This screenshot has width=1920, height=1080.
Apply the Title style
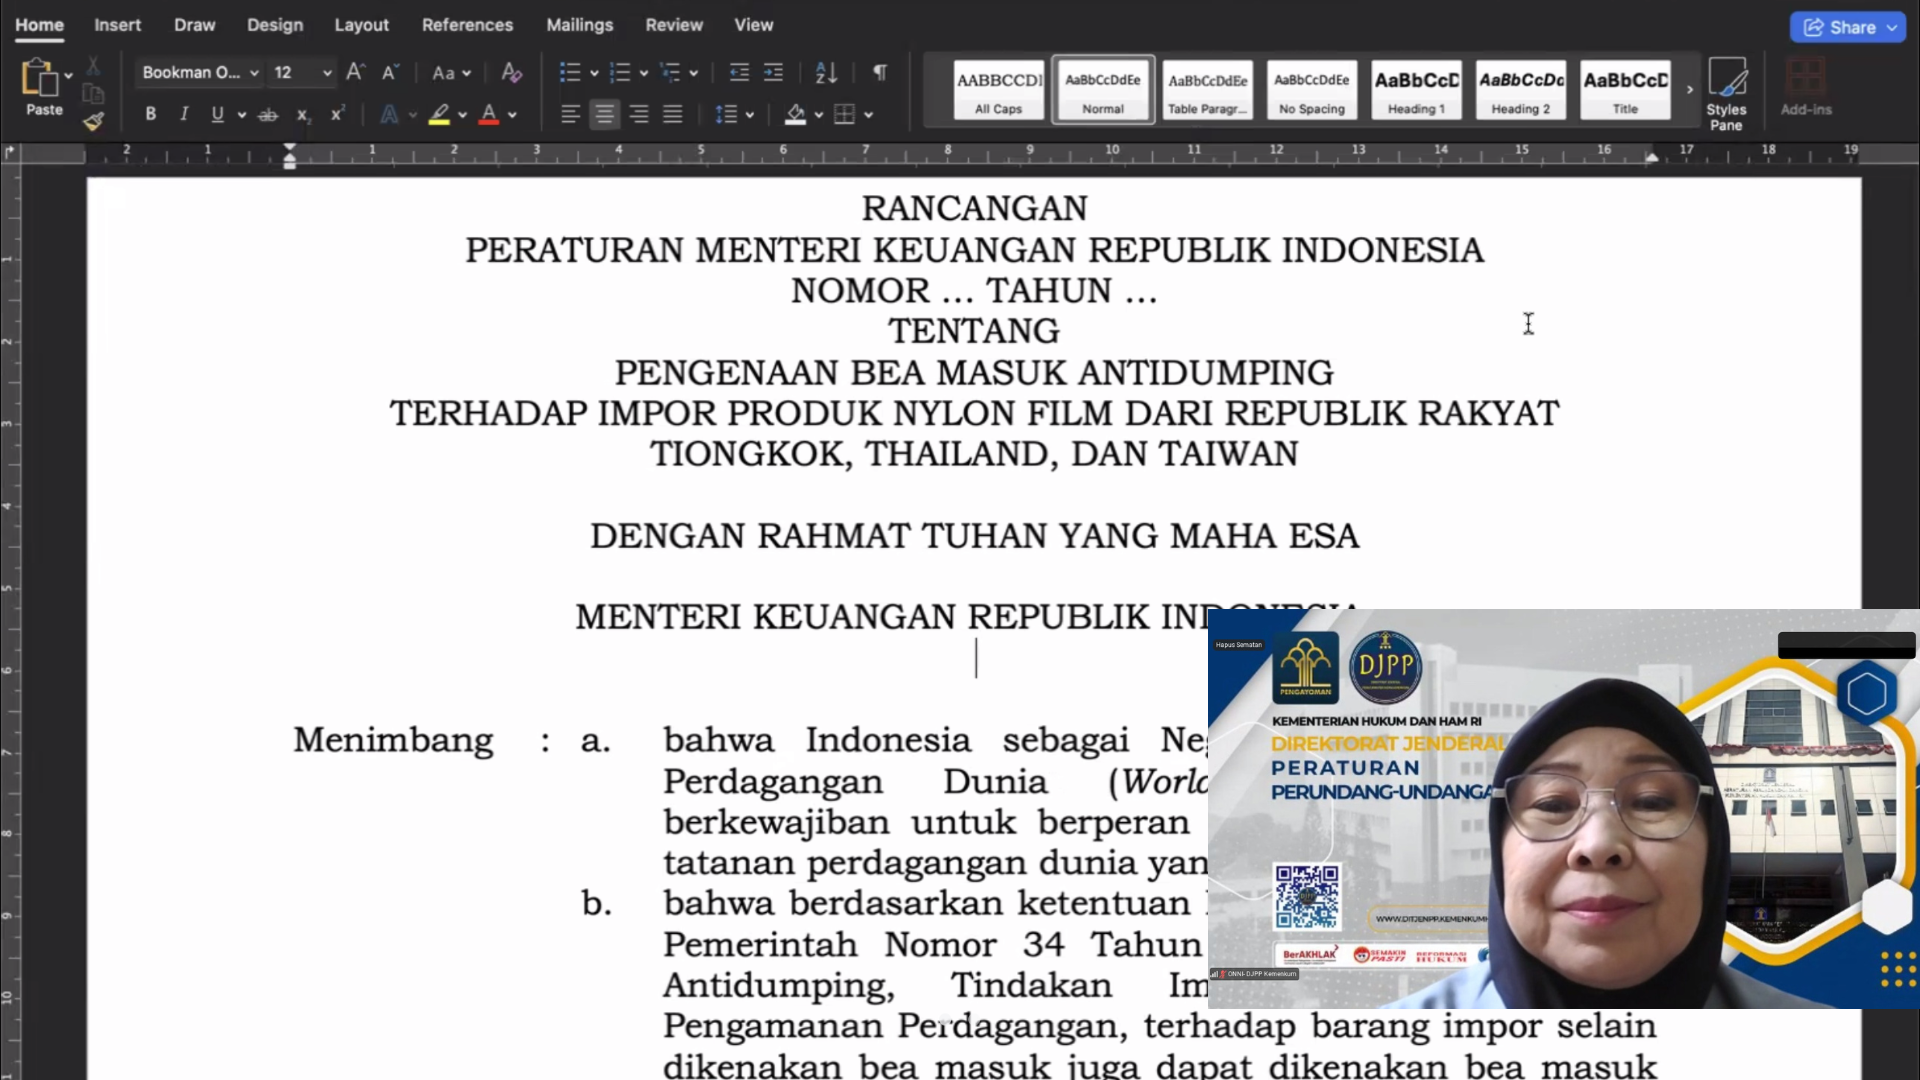tap(1625, 90)
